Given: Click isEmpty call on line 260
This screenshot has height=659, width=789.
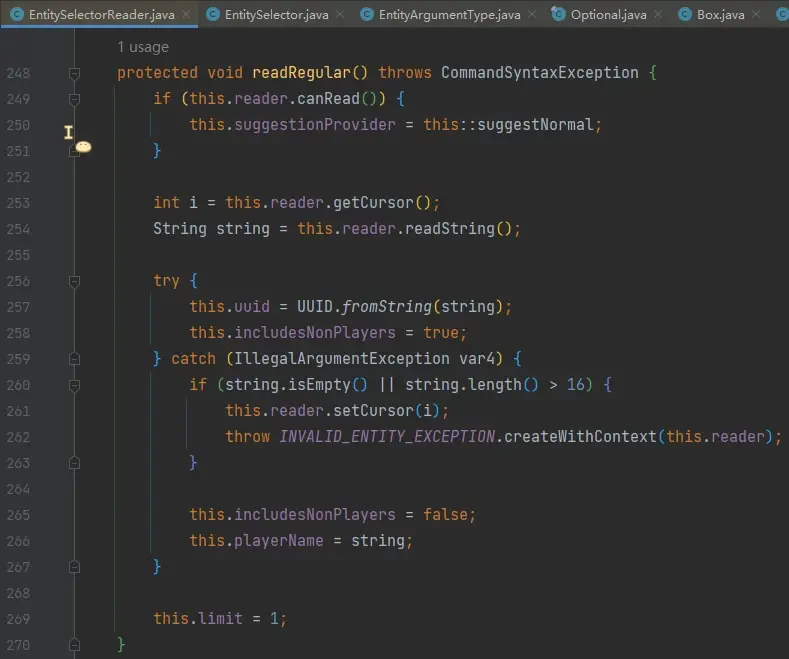Looking at the screenshot, I should click(x=319, y=385).
